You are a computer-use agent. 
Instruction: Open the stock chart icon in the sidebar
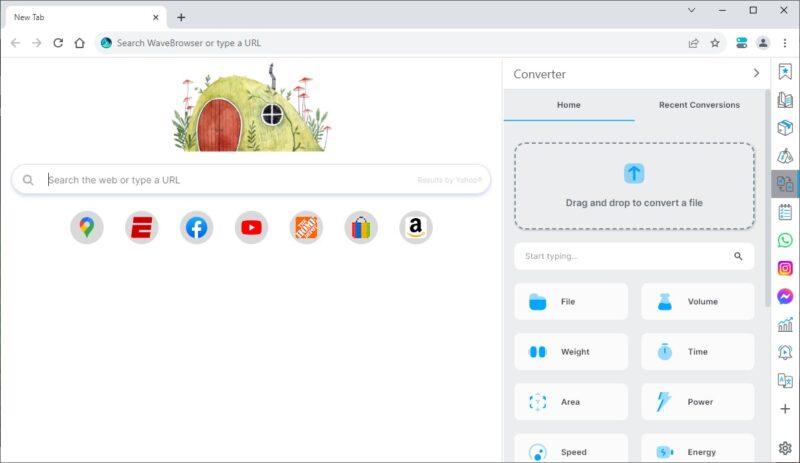click(785, 324)
